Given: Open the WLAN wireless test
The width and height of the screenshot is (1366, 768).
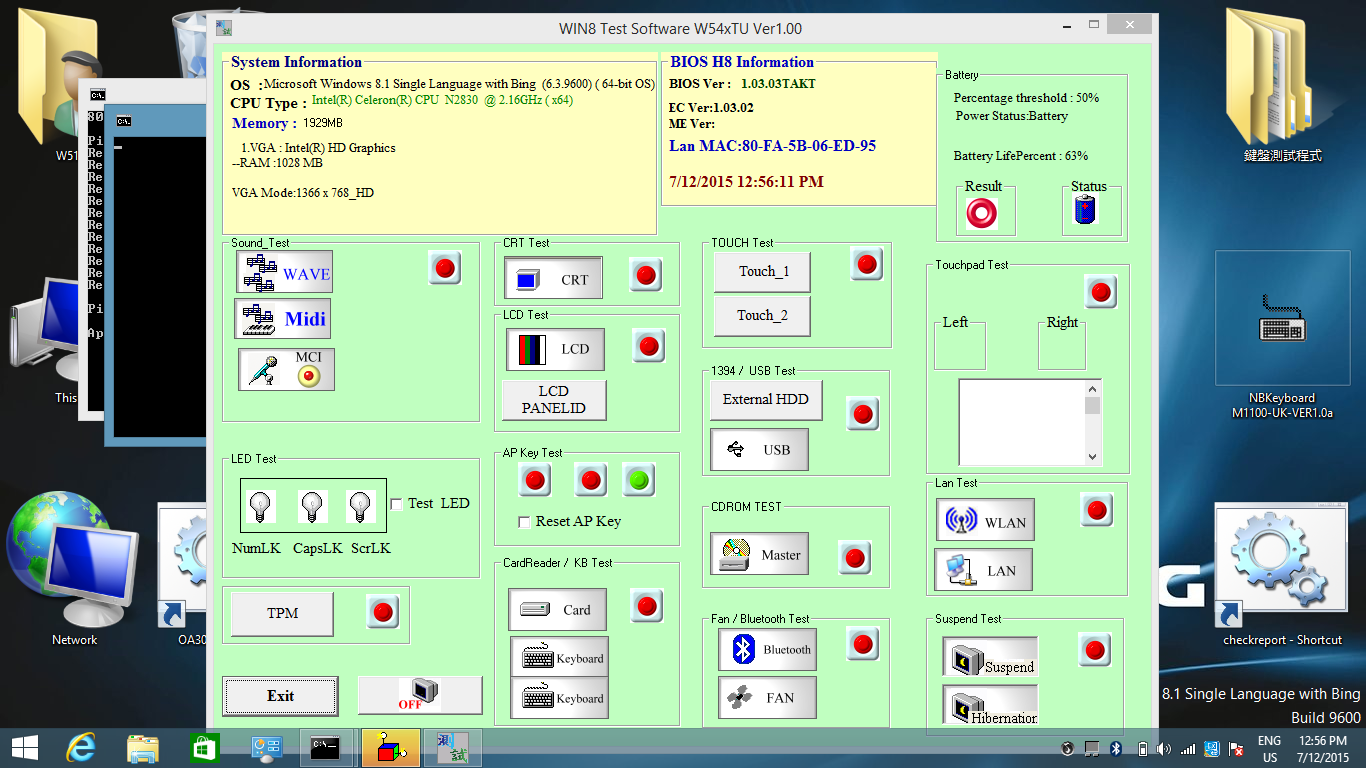Looking at the screenshot, I should click(x=985, y=521).
